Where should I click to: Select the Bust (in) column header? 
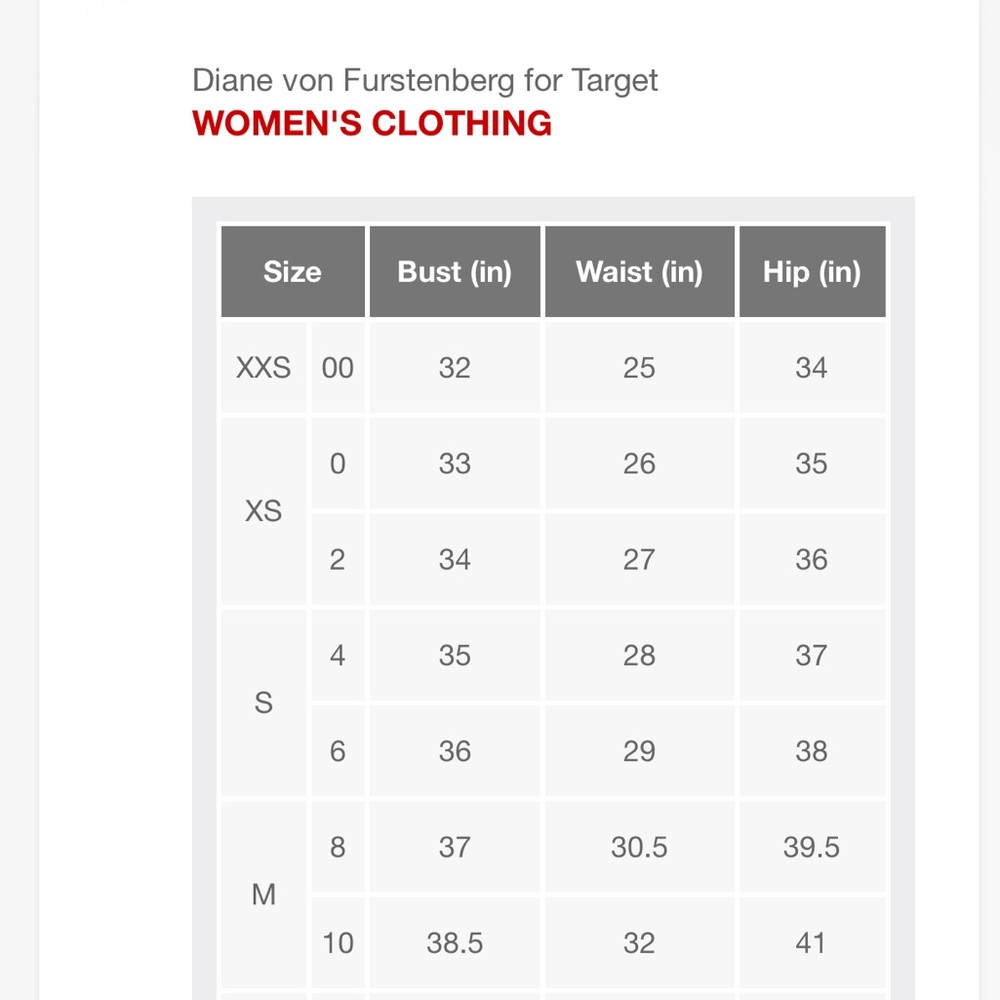[x=455, y=272]
